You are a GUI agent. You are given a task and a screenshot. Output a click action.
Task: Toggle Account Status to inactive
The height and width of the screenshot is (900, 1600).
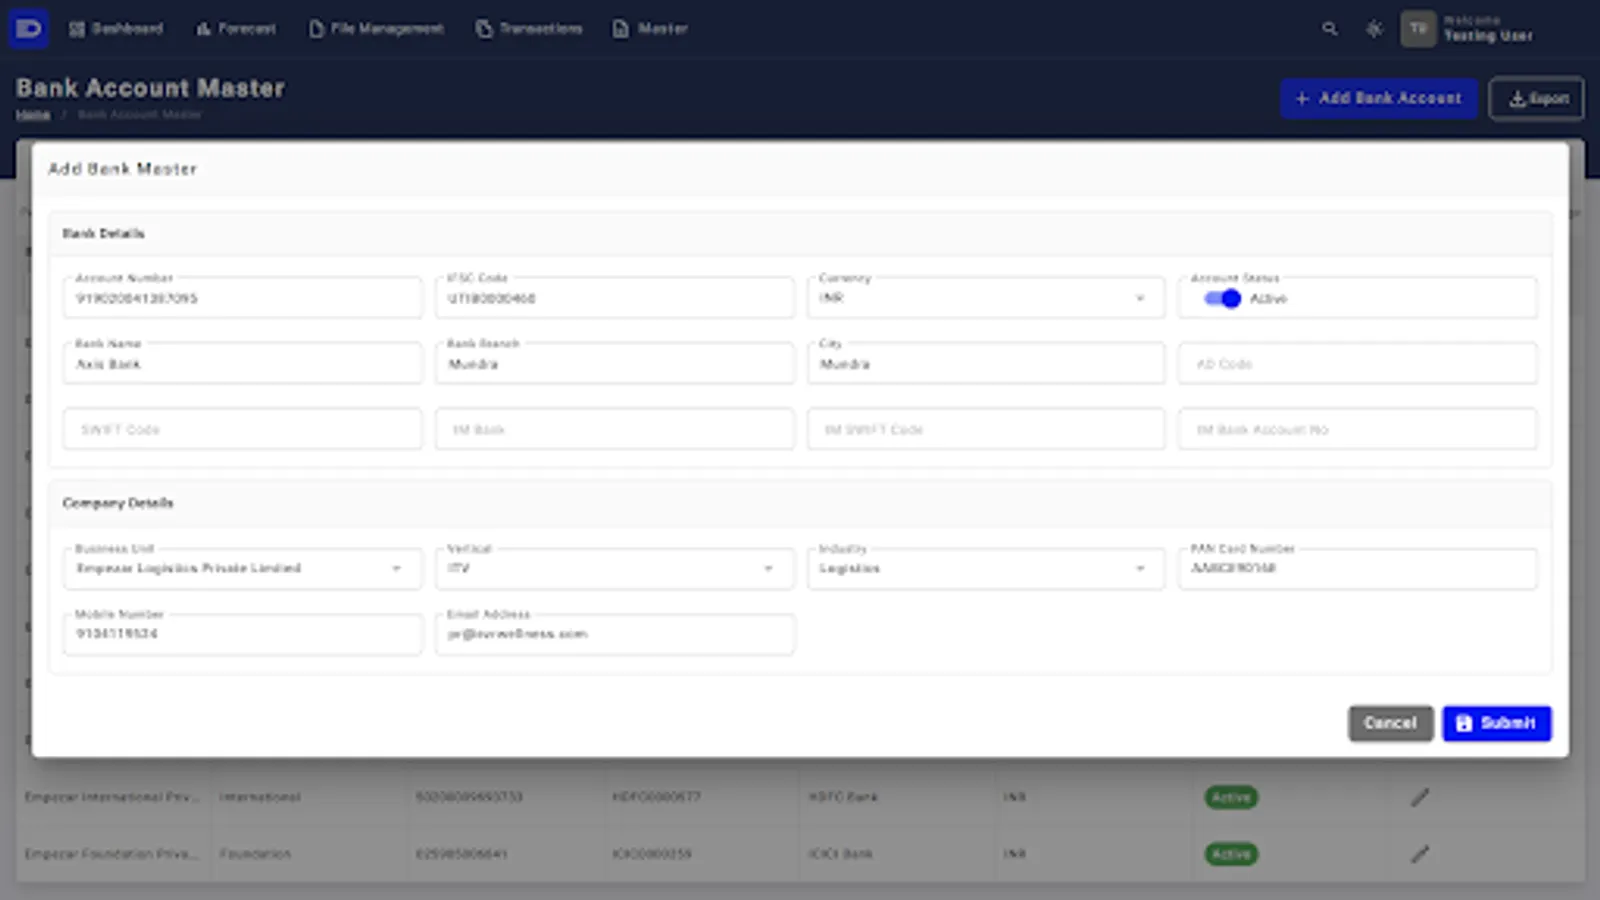pyautogui.click(x=1219, y=298)
